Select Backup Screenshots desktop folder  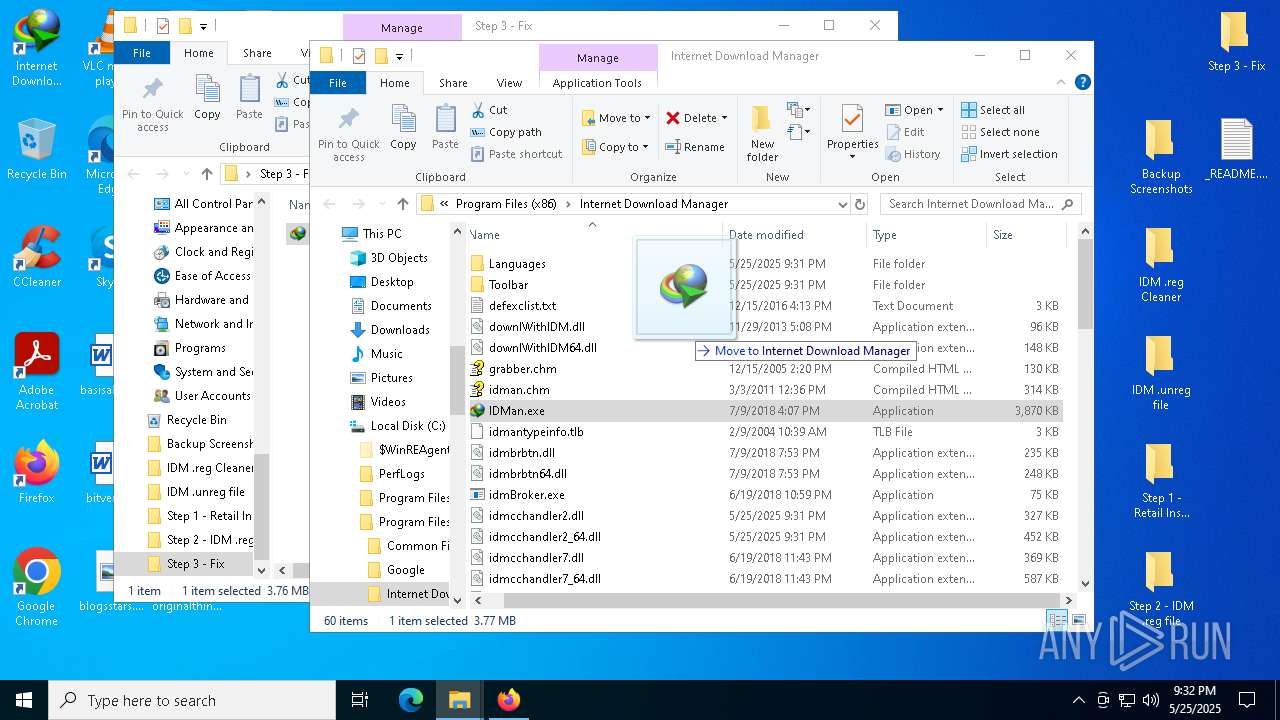point(1160,157)
